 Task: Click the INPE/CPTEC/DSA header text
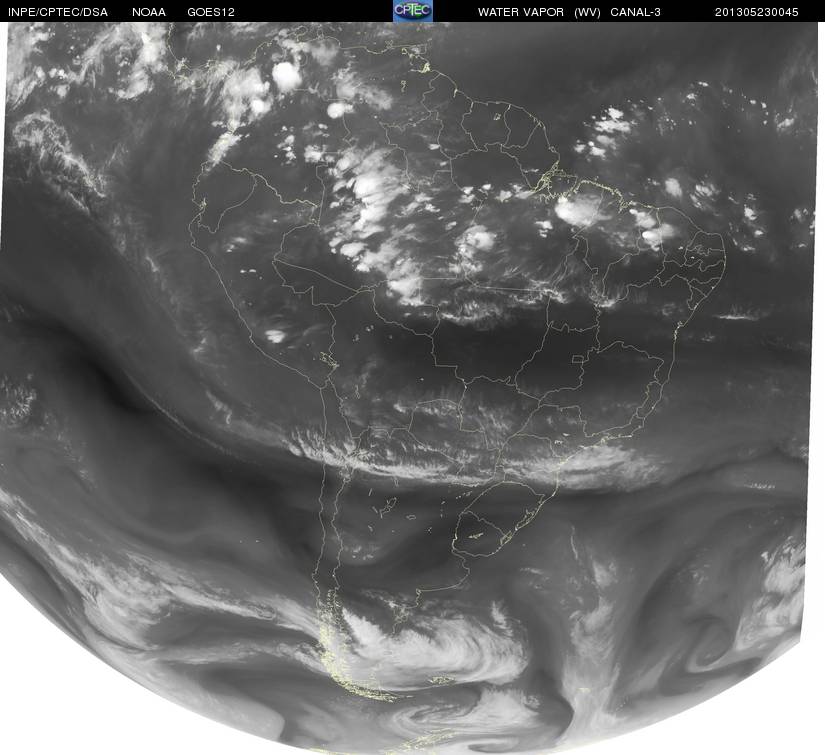click(x=58, y=12)
